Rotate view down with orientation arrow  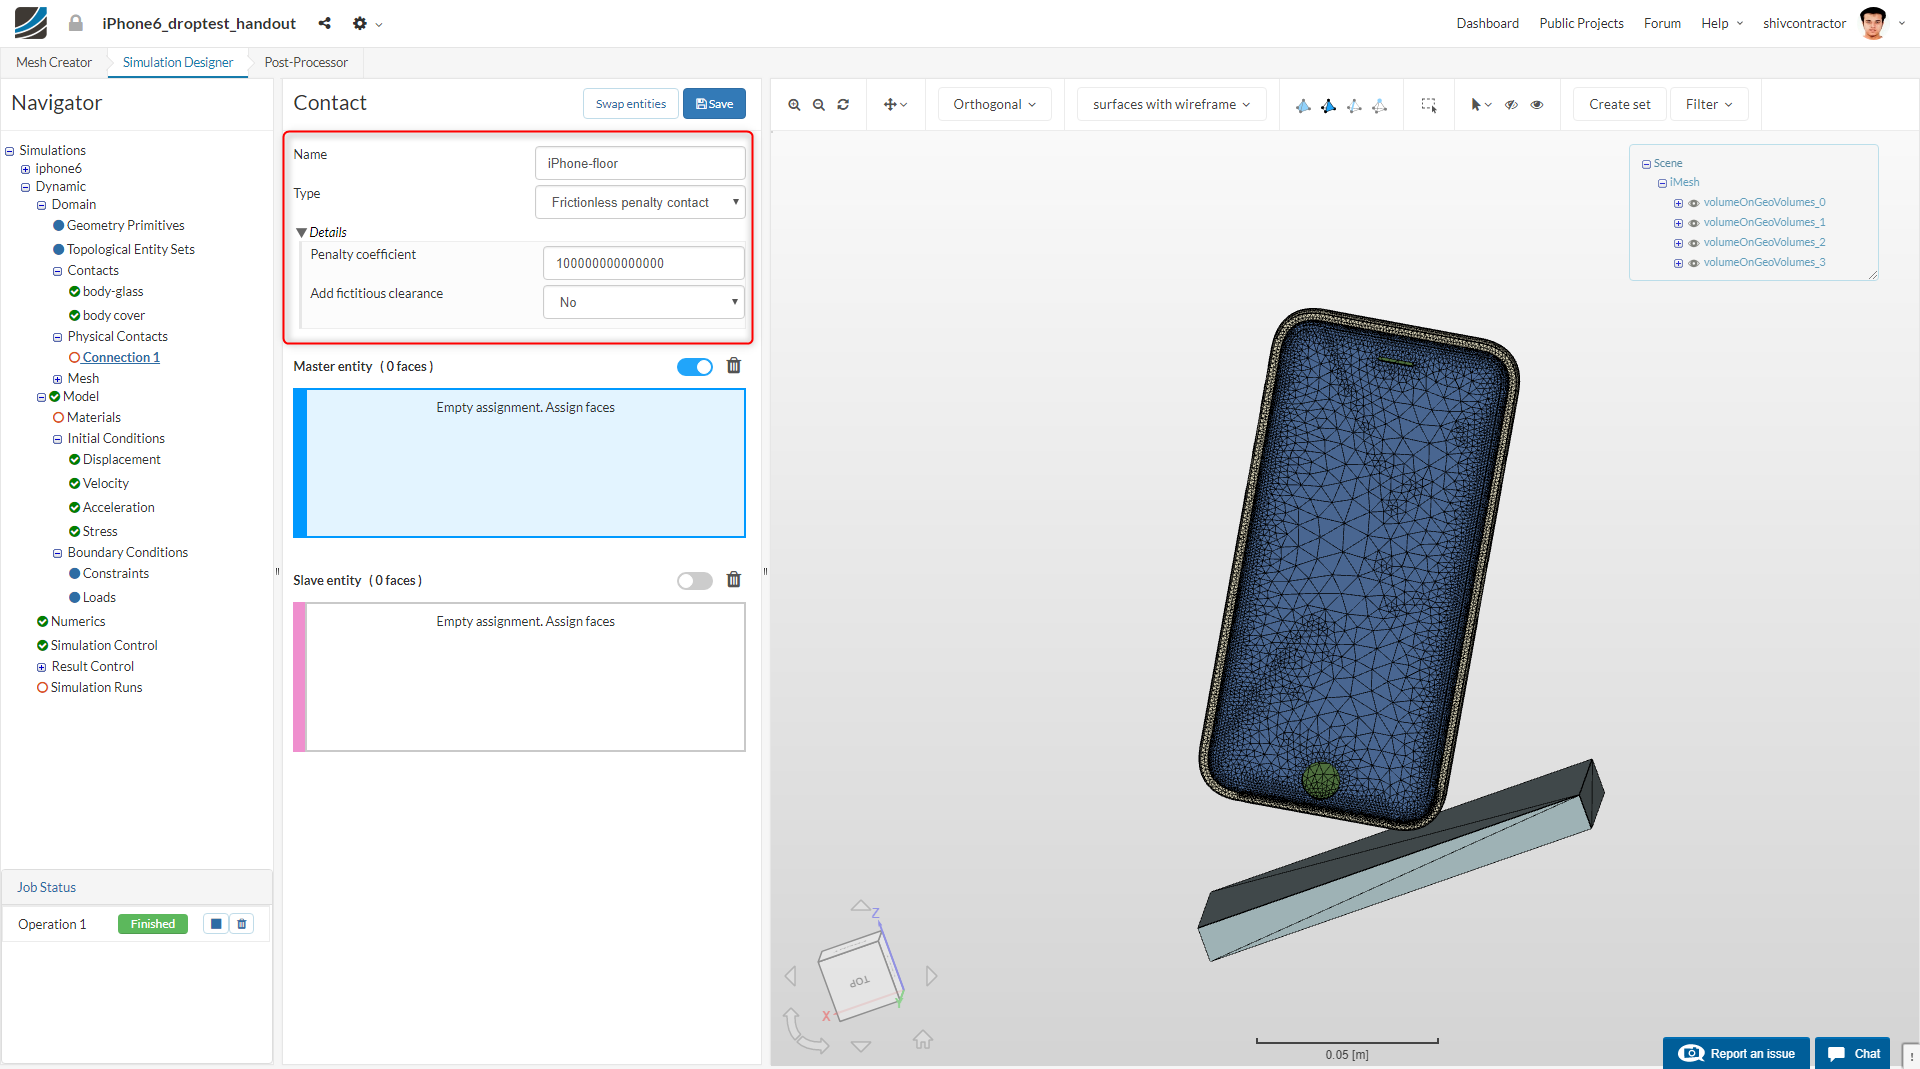861,1046
